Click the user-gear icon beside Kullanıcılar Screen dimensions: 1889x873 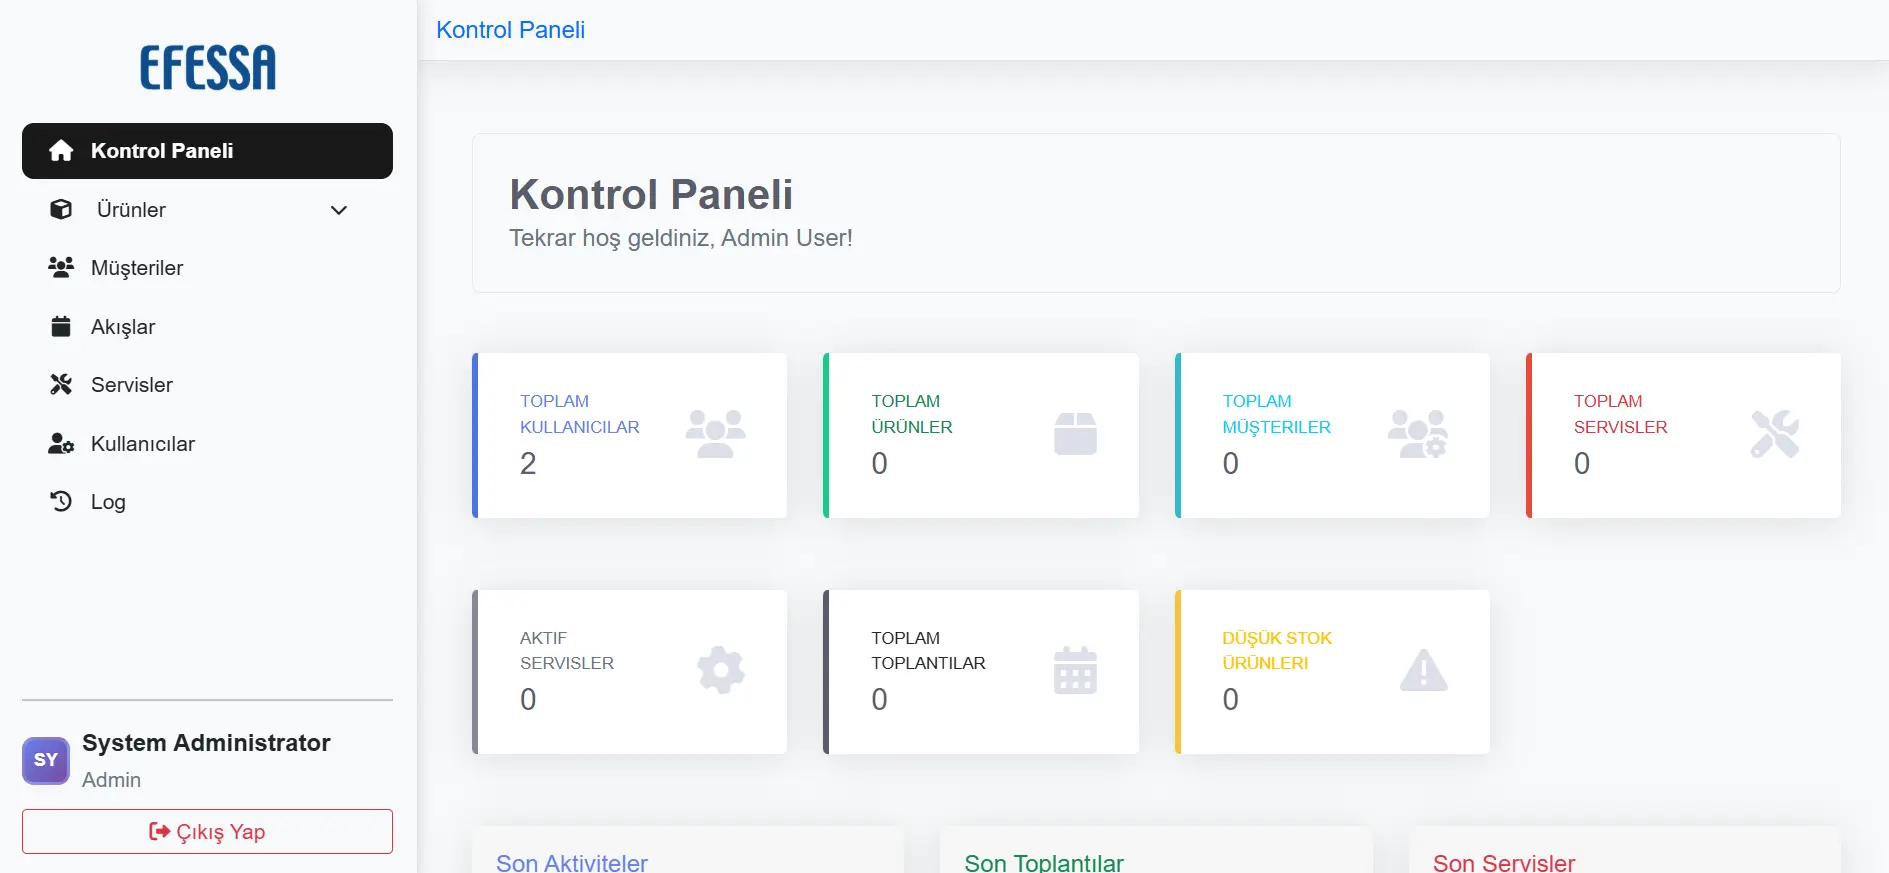pyautogui.click(x=61, y=444)
